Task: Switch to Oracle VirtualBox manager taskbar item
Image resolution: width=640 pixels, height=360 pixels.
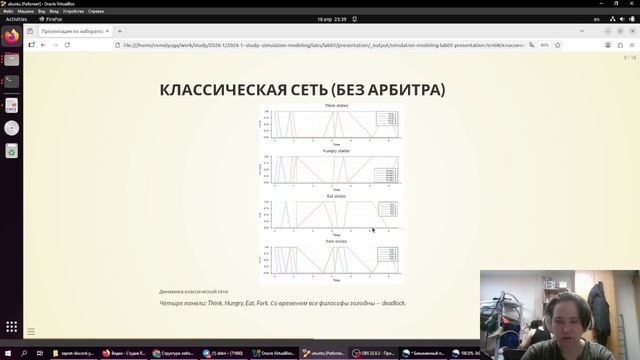Action: pyautogui.click(x=273, y=353)
